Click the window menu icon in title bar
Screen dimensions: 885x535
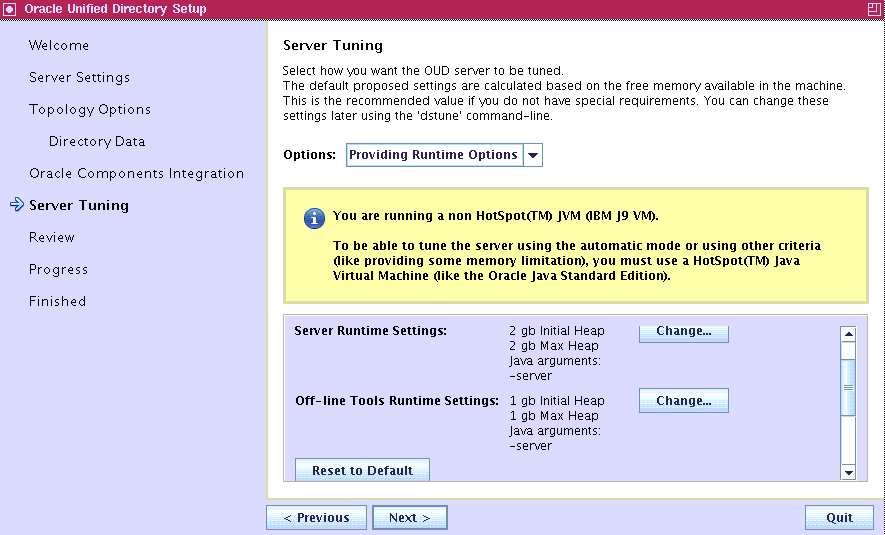pos(9,9)
